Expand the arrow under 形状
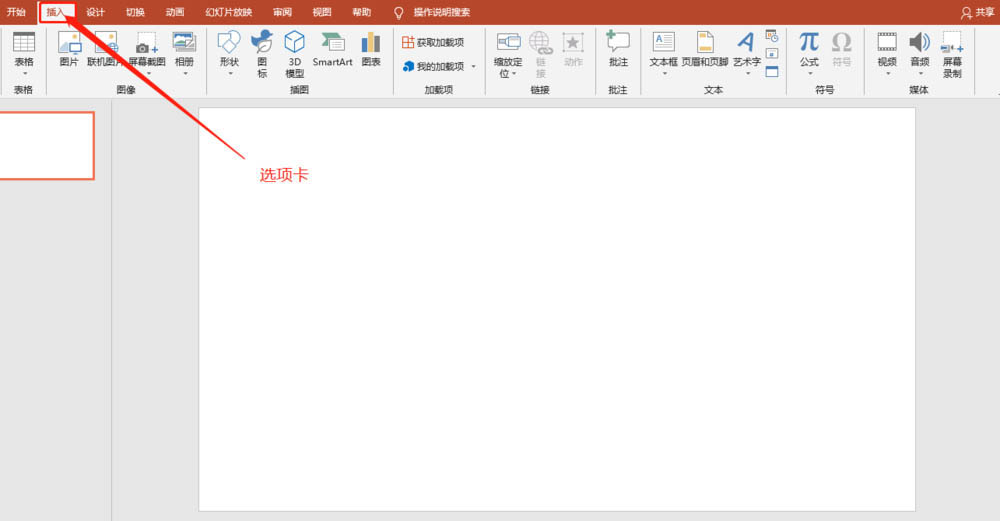 click(x=230, y=74)
